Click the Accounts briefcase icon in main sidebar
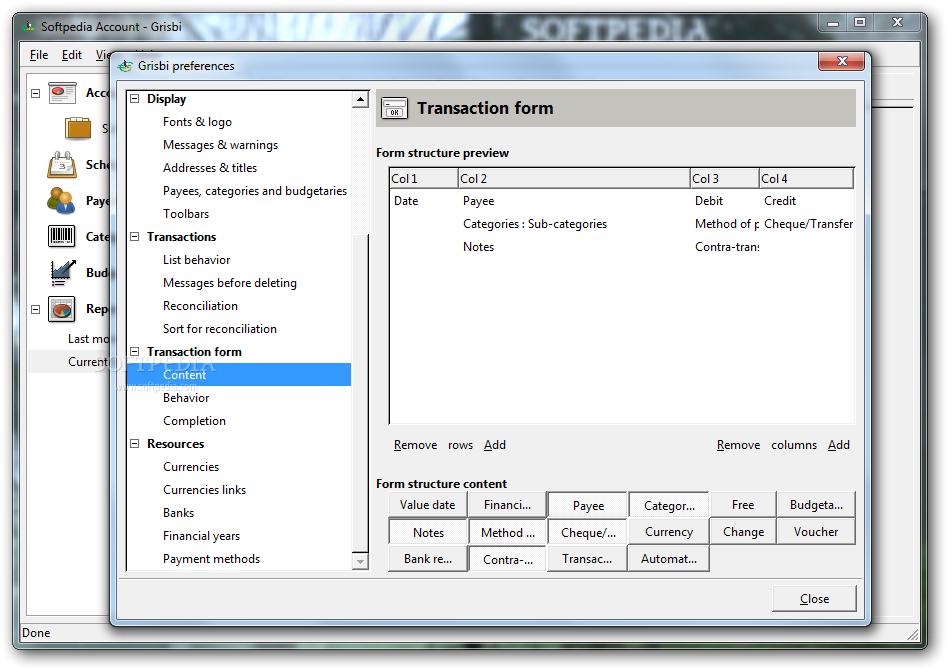 pyautogui.click(x=62, y=93)
